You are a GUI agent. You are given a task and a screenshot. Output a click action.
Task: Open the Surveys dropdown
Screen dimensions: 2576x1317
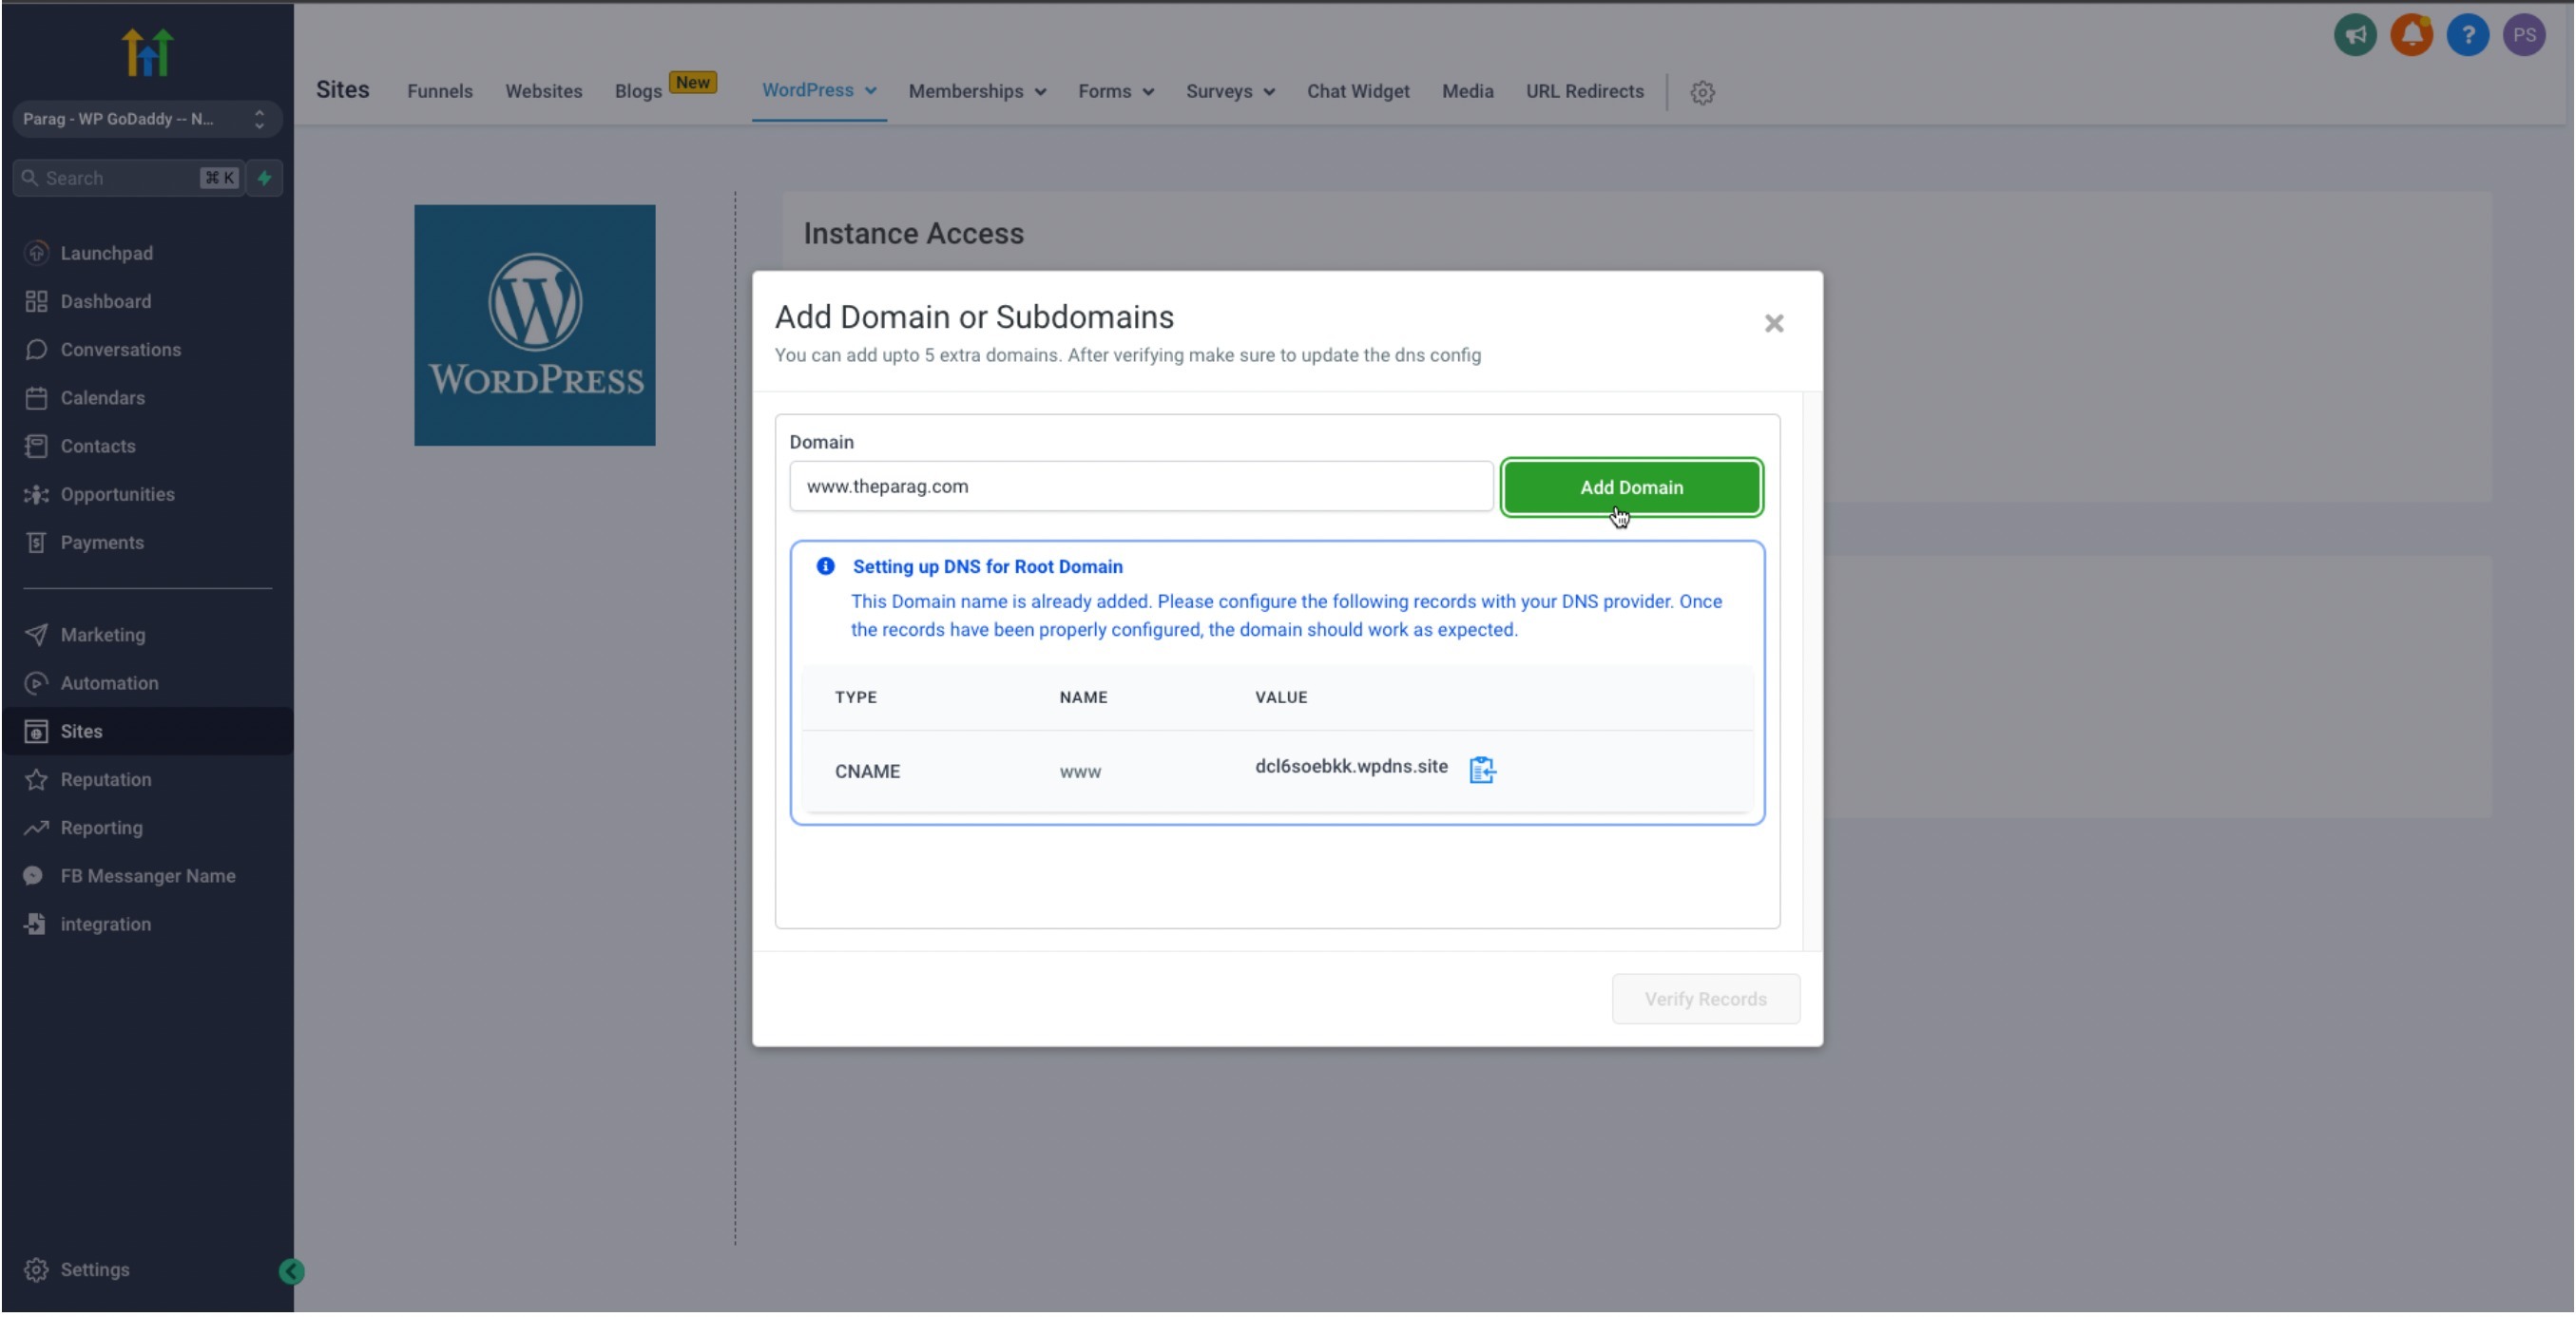[x=1229, y=91]
